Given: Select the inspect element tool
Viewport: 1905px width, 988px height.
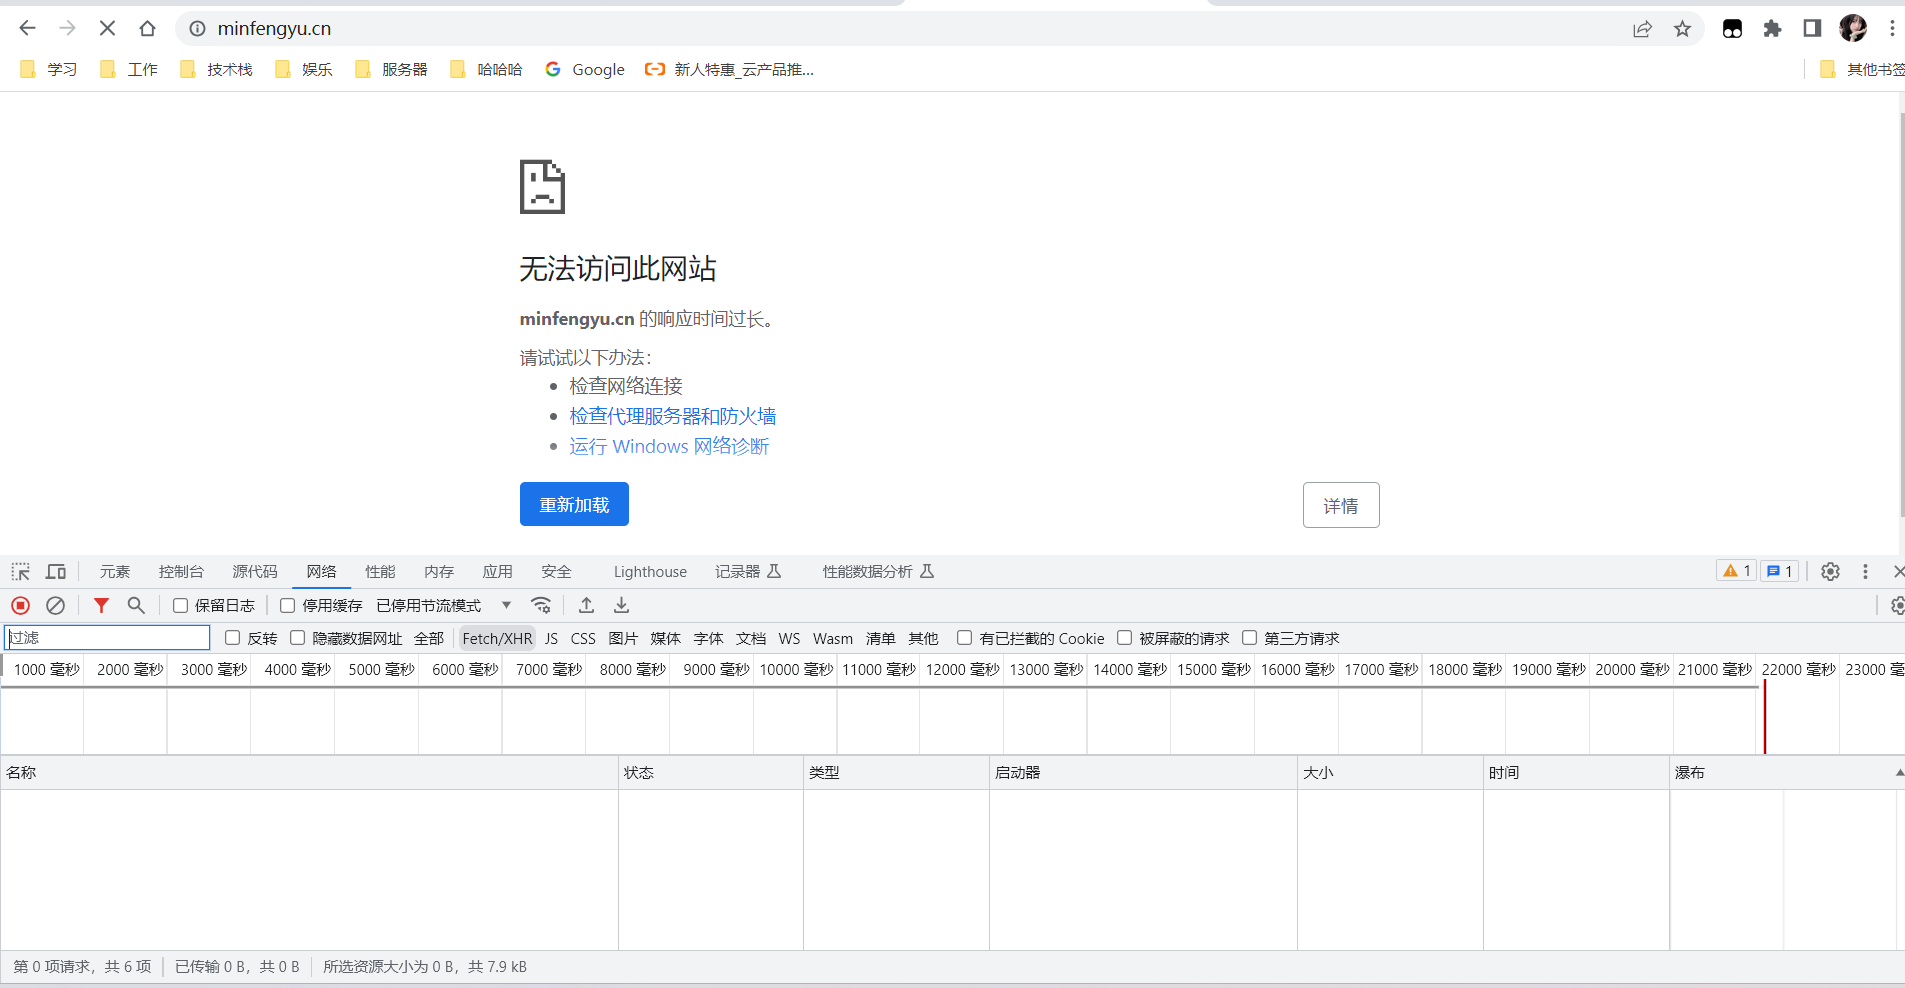Looking at the screenshot, I should 19,571.
